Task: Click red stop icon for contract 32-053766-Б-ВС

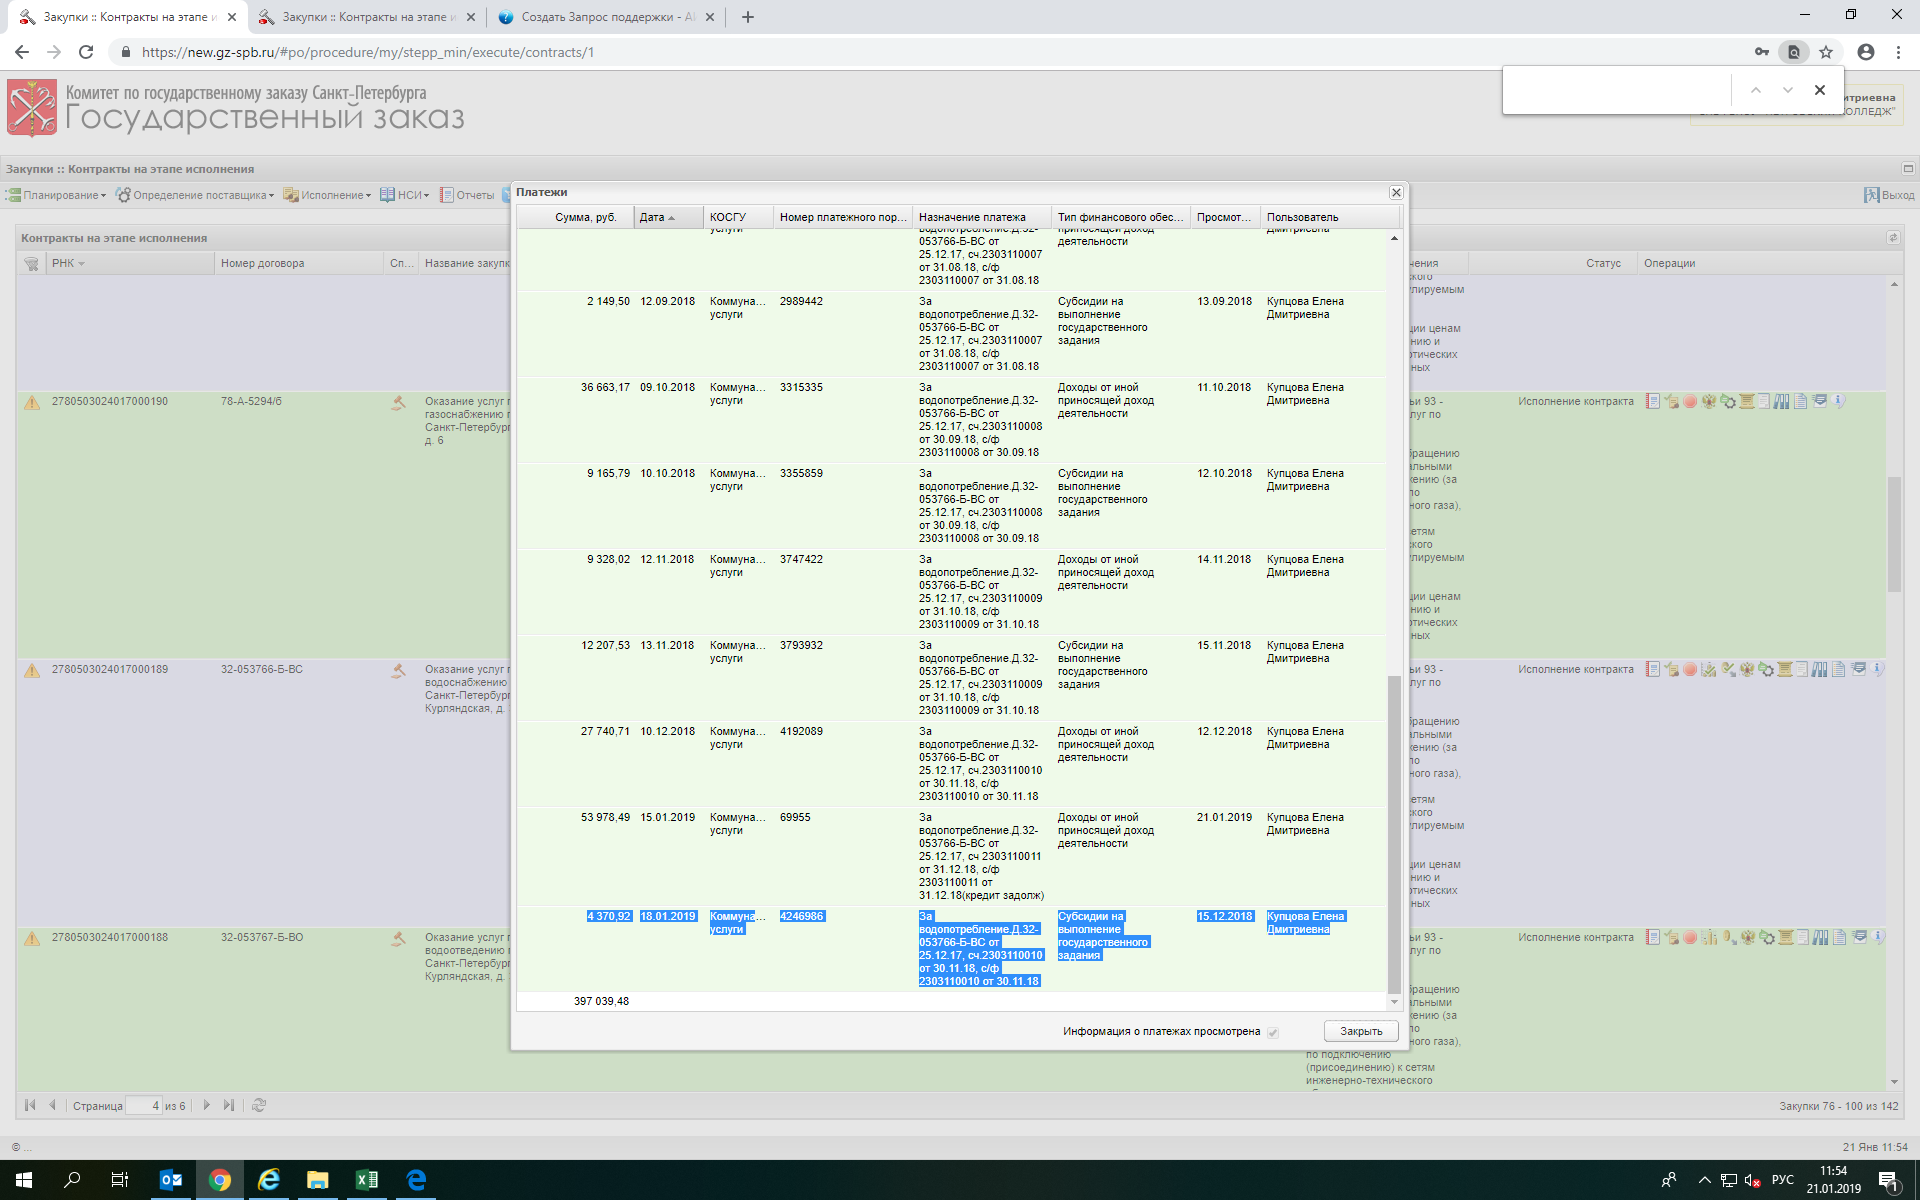Action: pyautogui.click(x=1690, y=669)
